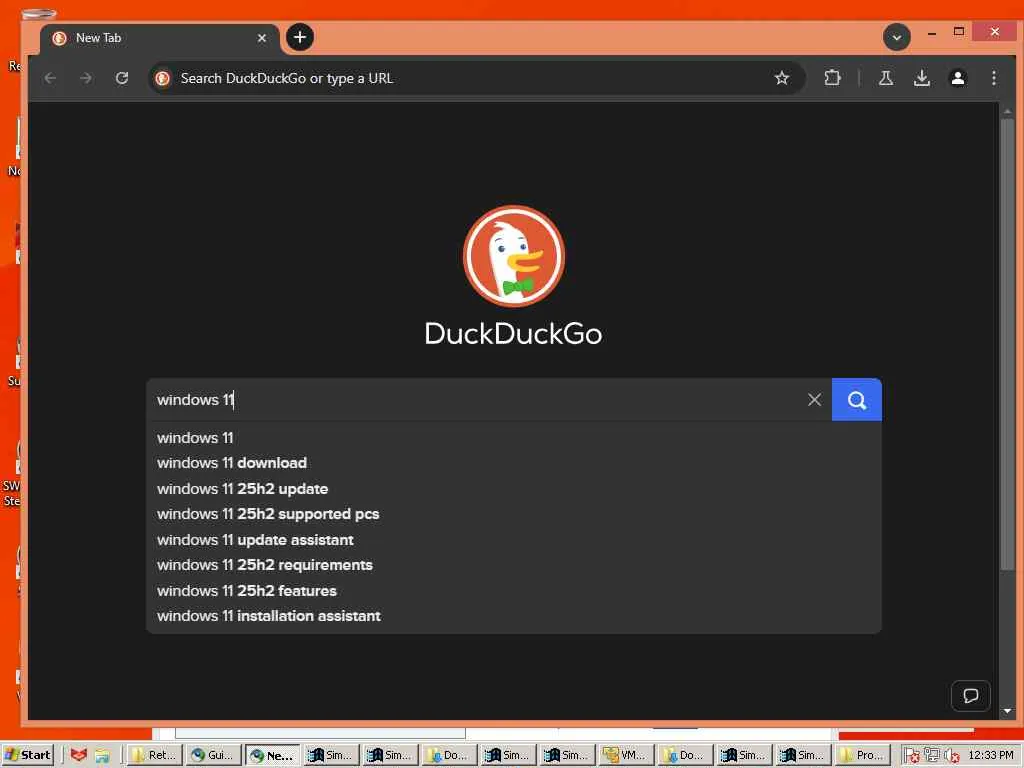This screenshot has height=768, width=1024.
Task: Open the downloads tray icon
Action: [921, 78]
